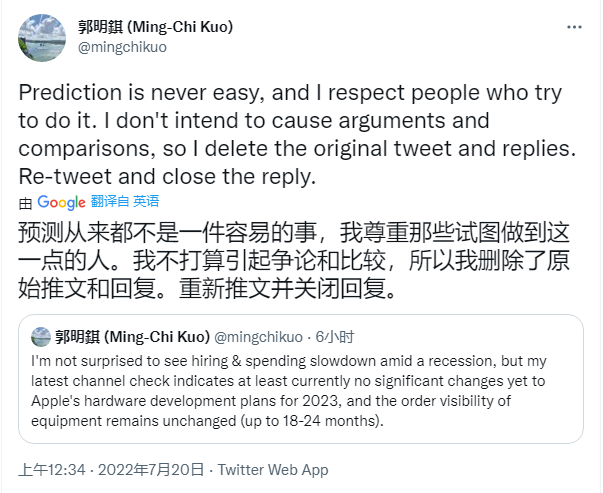Click the 6小时 timestamp in quoted tweet
603x493 pixels.
click(334, 337)
